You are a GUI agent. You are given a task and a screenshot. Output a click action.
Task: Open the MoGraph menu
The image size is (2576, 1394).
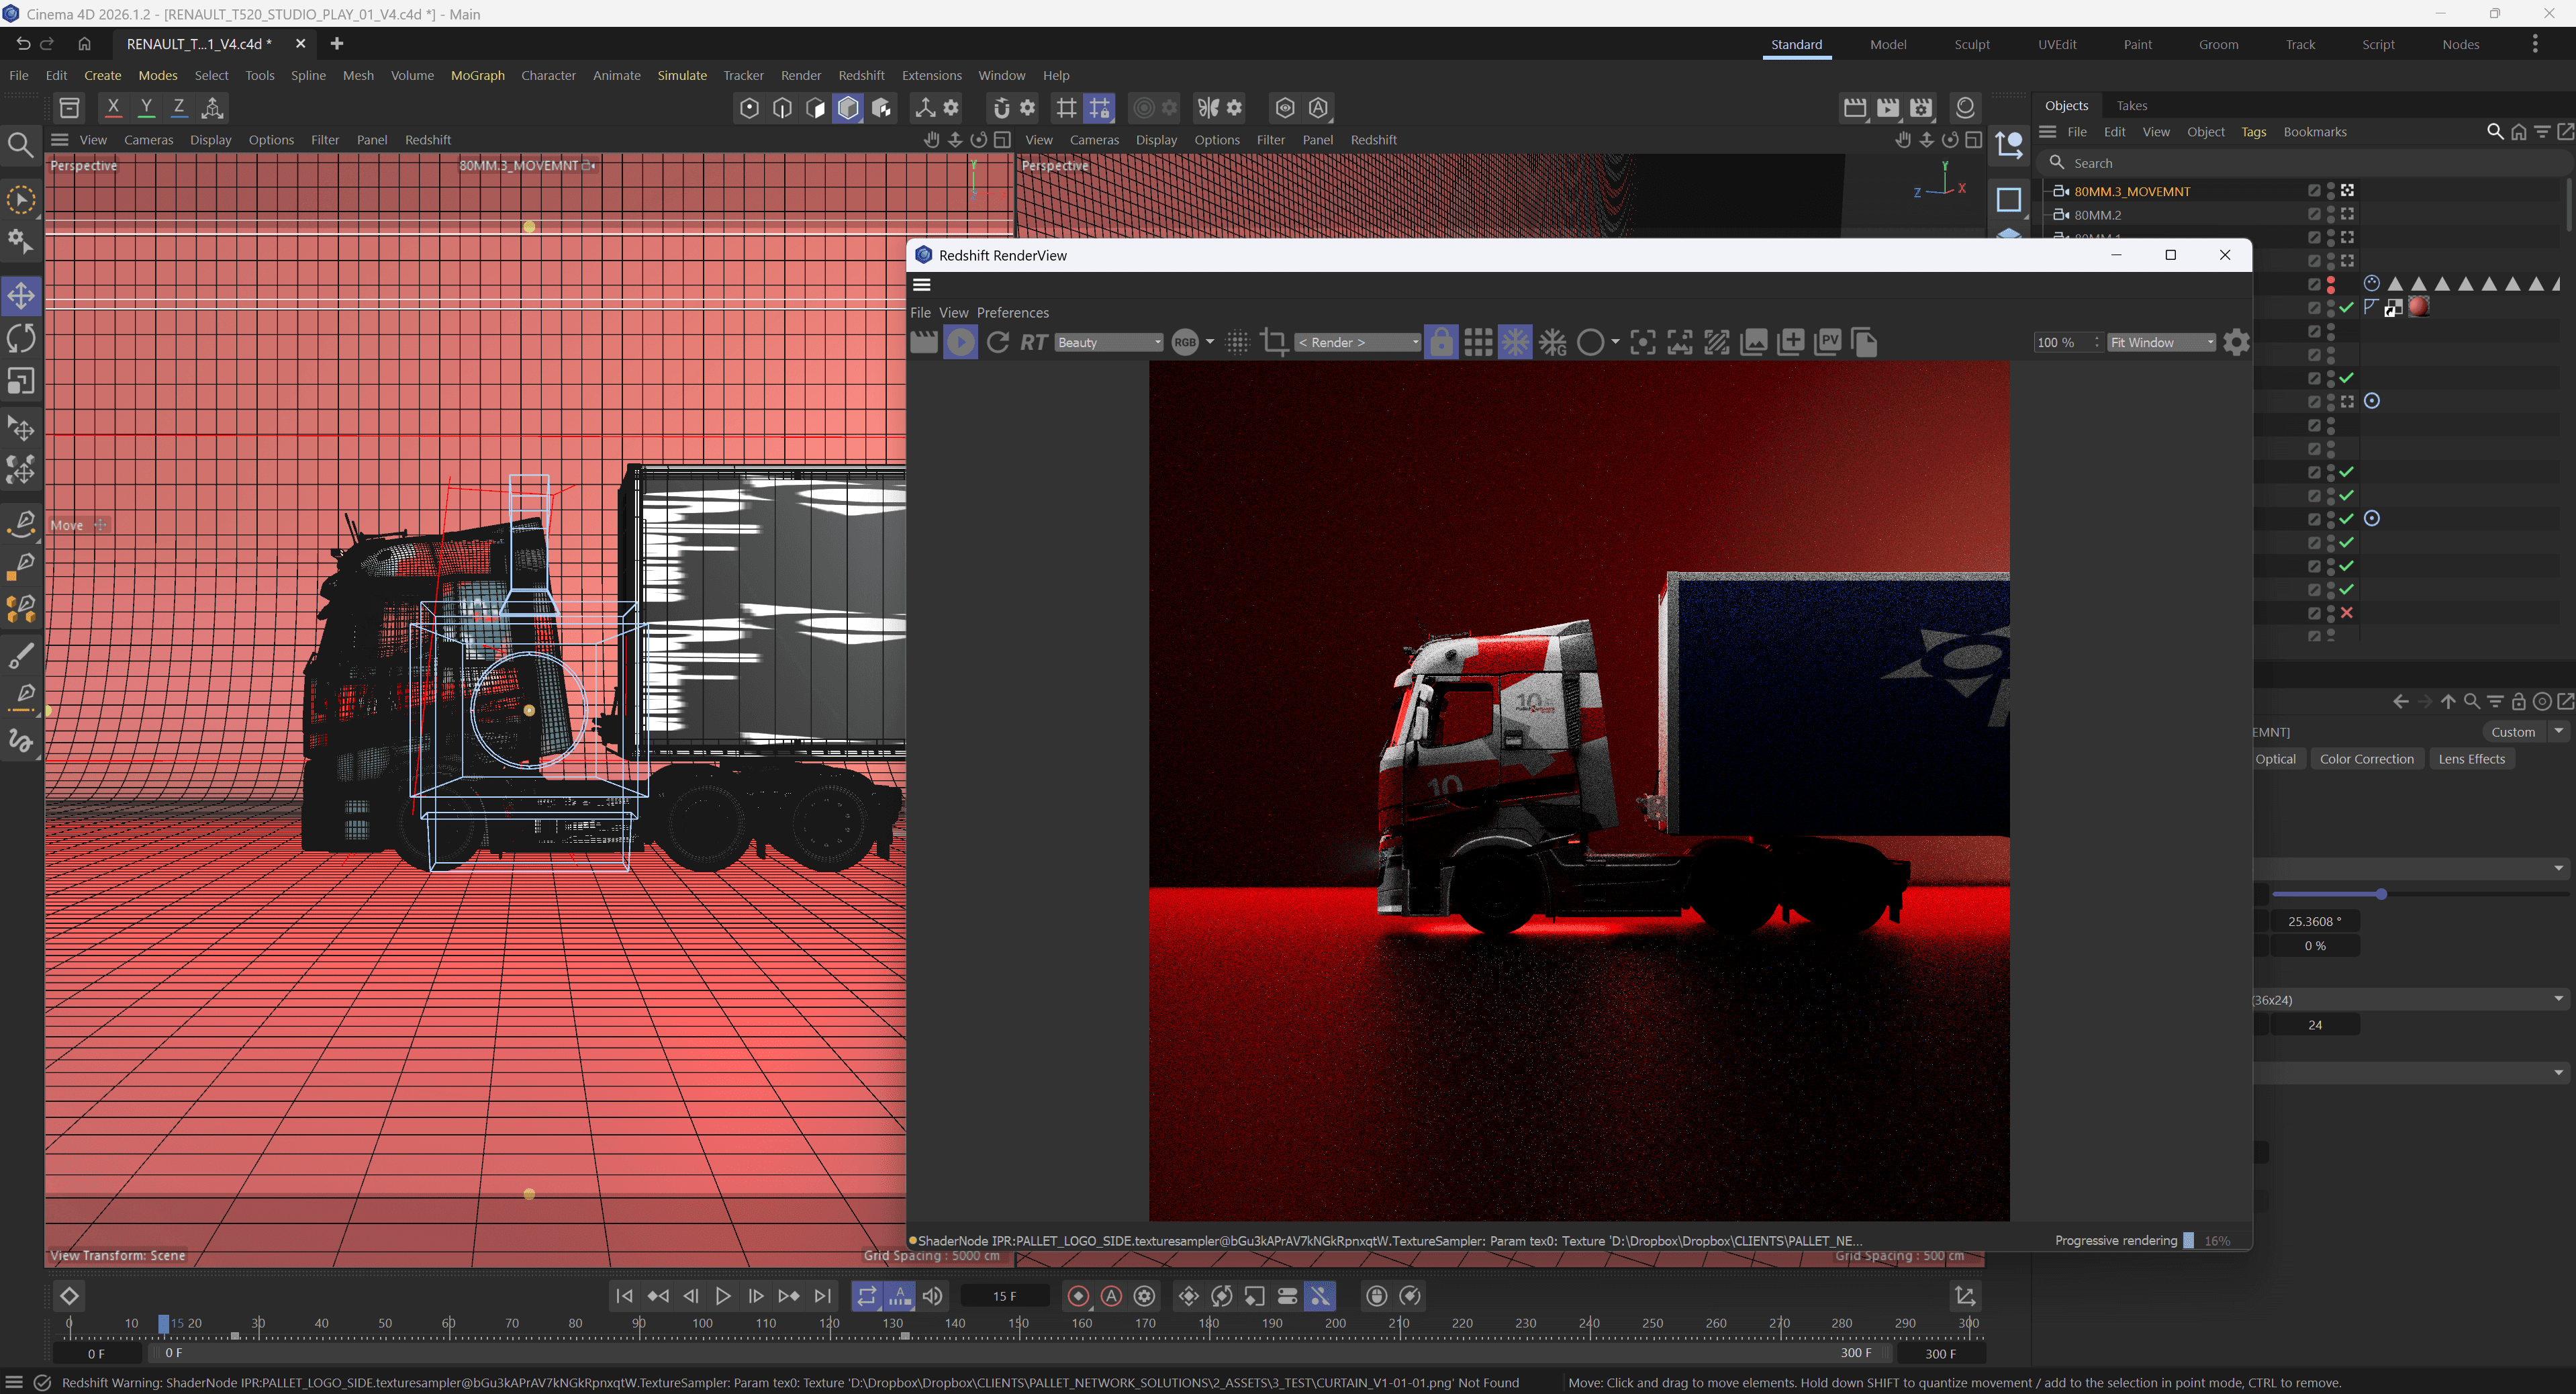point(477,75)
